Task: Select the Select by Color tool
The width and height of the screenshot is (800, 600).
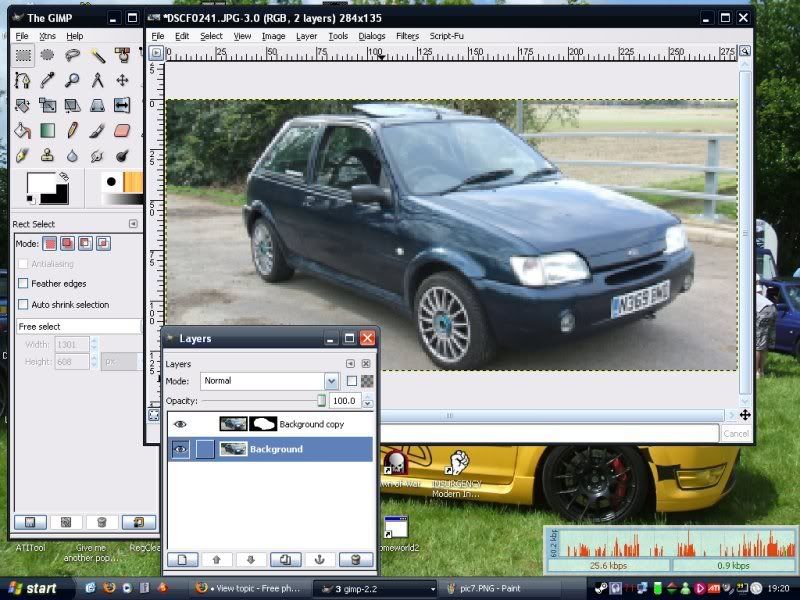Action: pos(122,55)
